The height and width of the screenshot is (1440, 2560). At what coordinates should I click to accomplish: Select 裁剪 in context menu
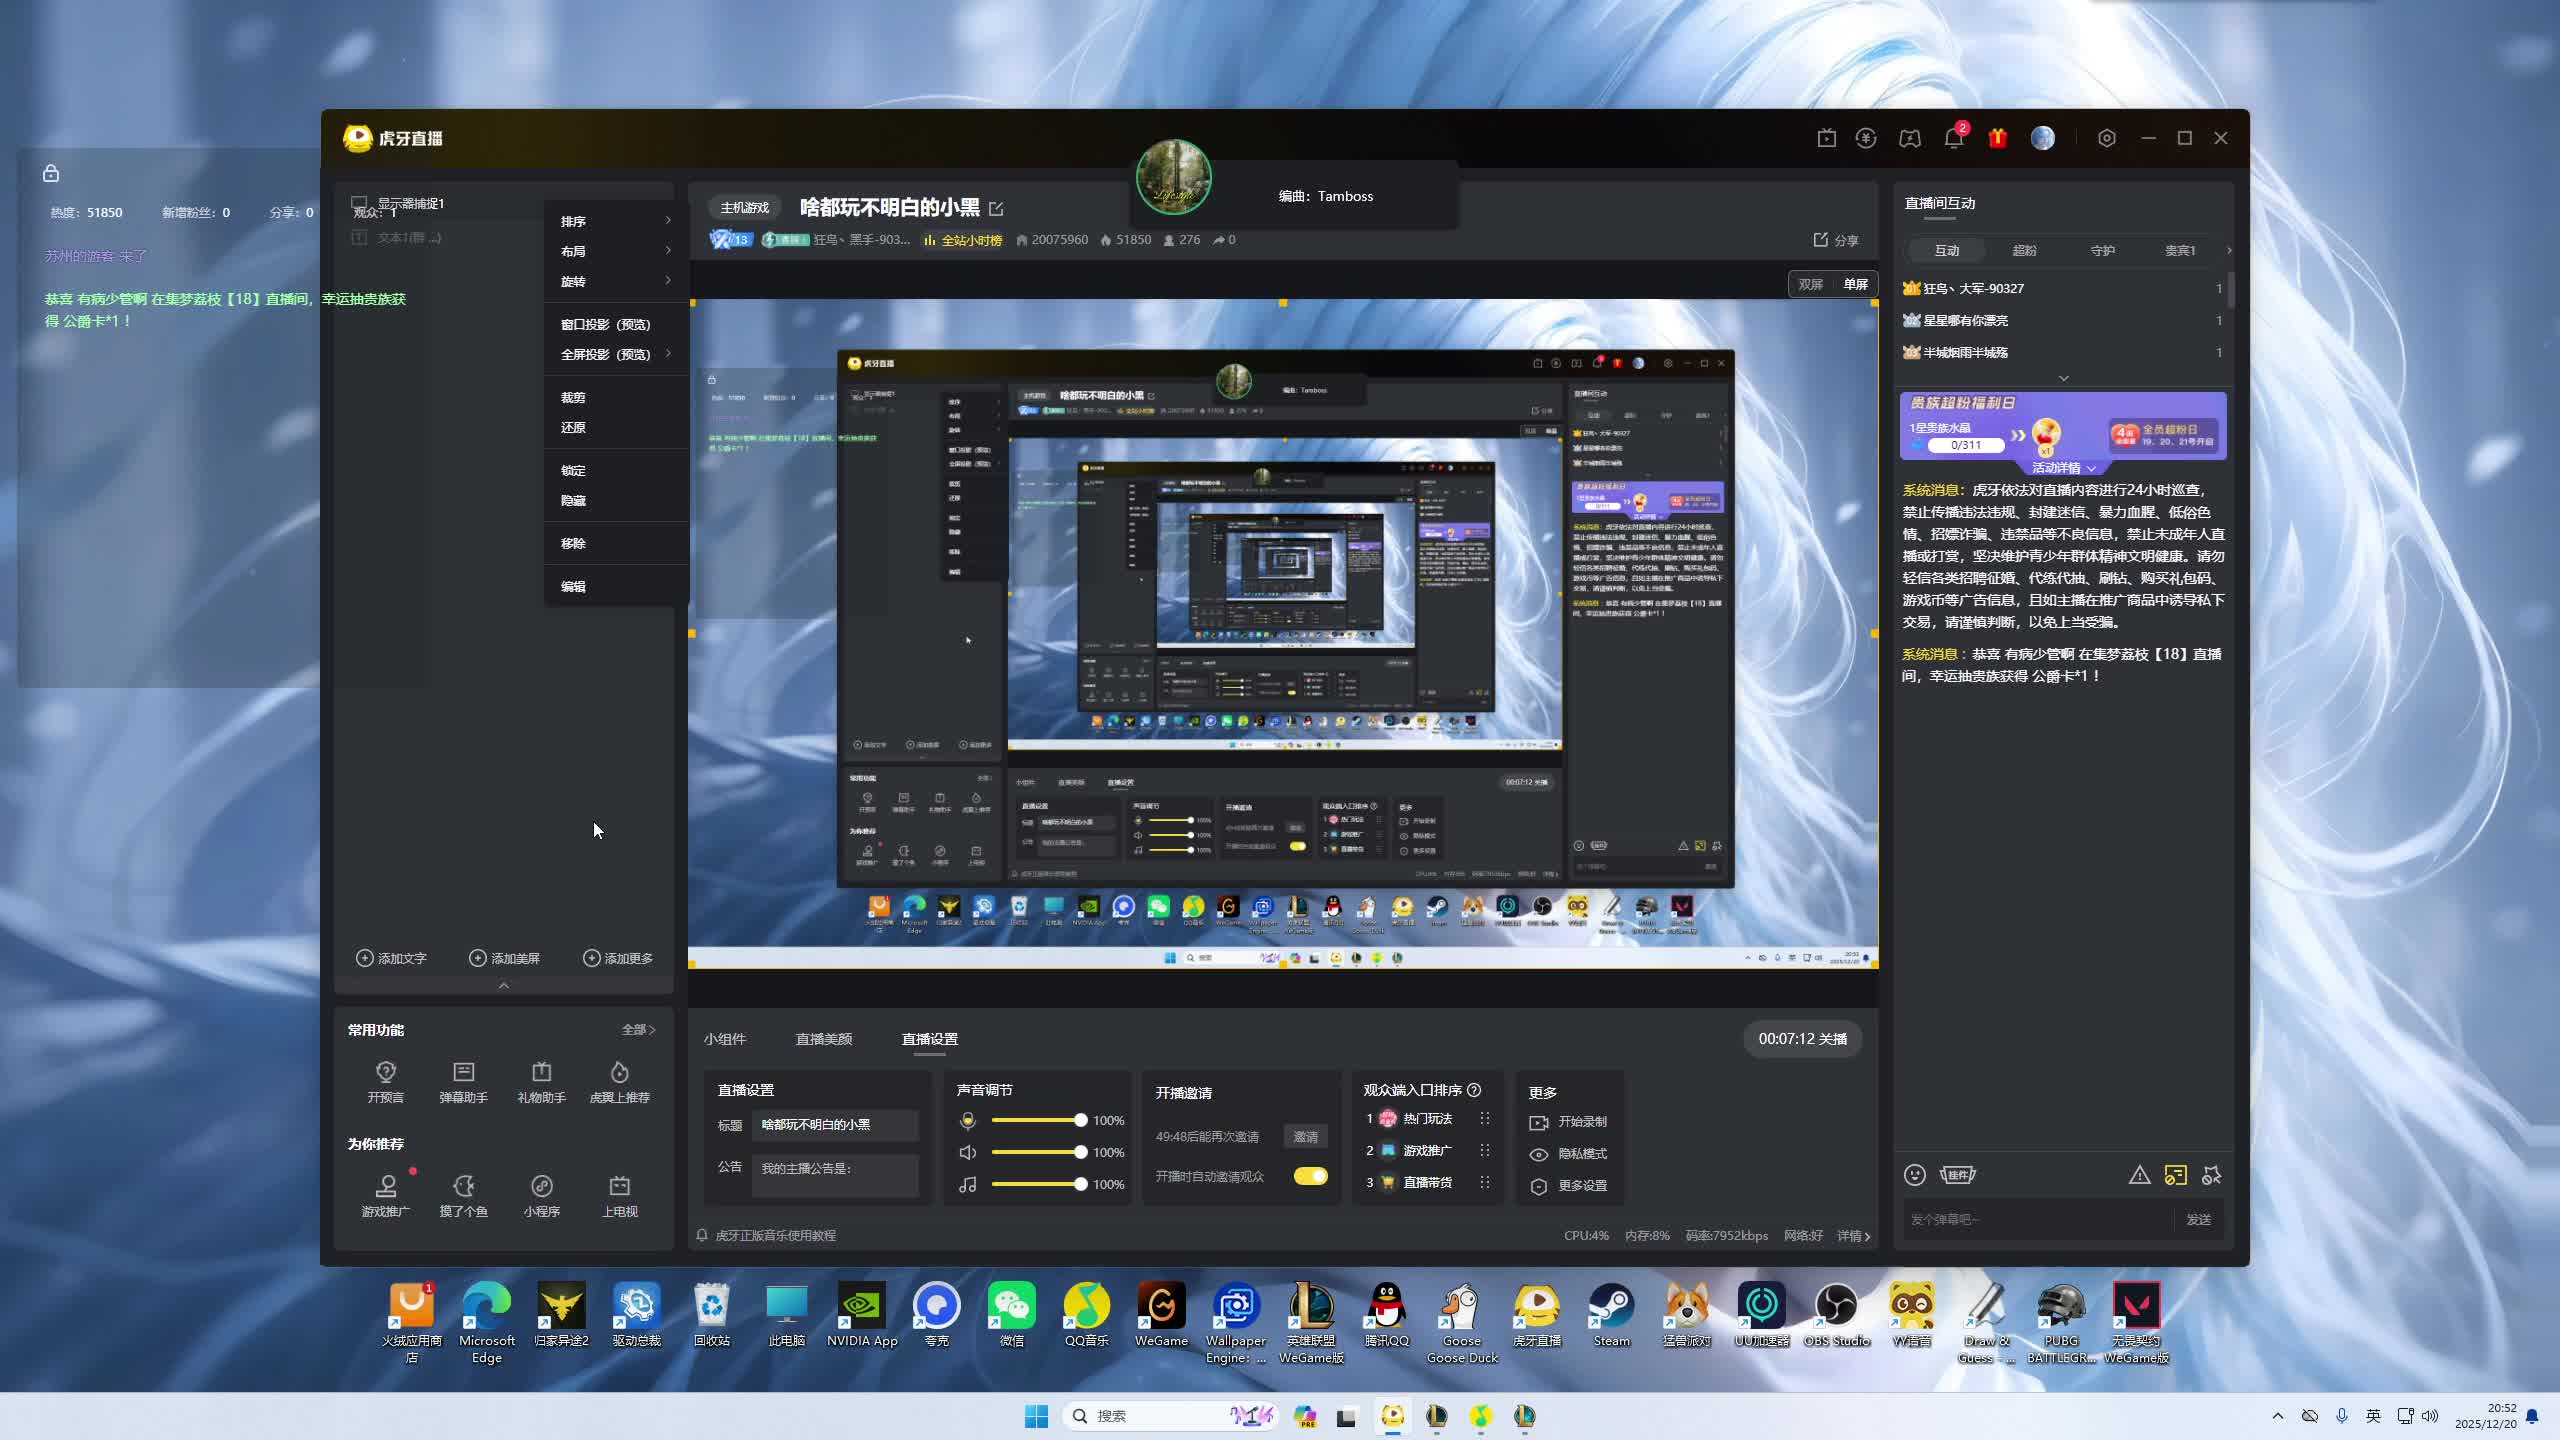[x=573, y=398]
